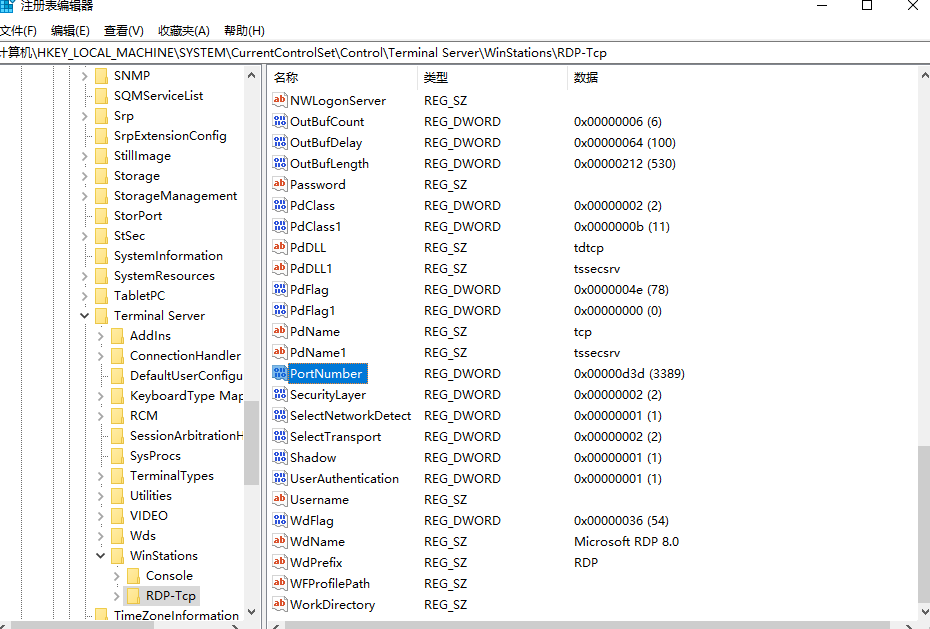Click the PortNumber data value 0x00000d3d (3389)
This screenshot has height=629, width=930.
[x=629, y=373]
